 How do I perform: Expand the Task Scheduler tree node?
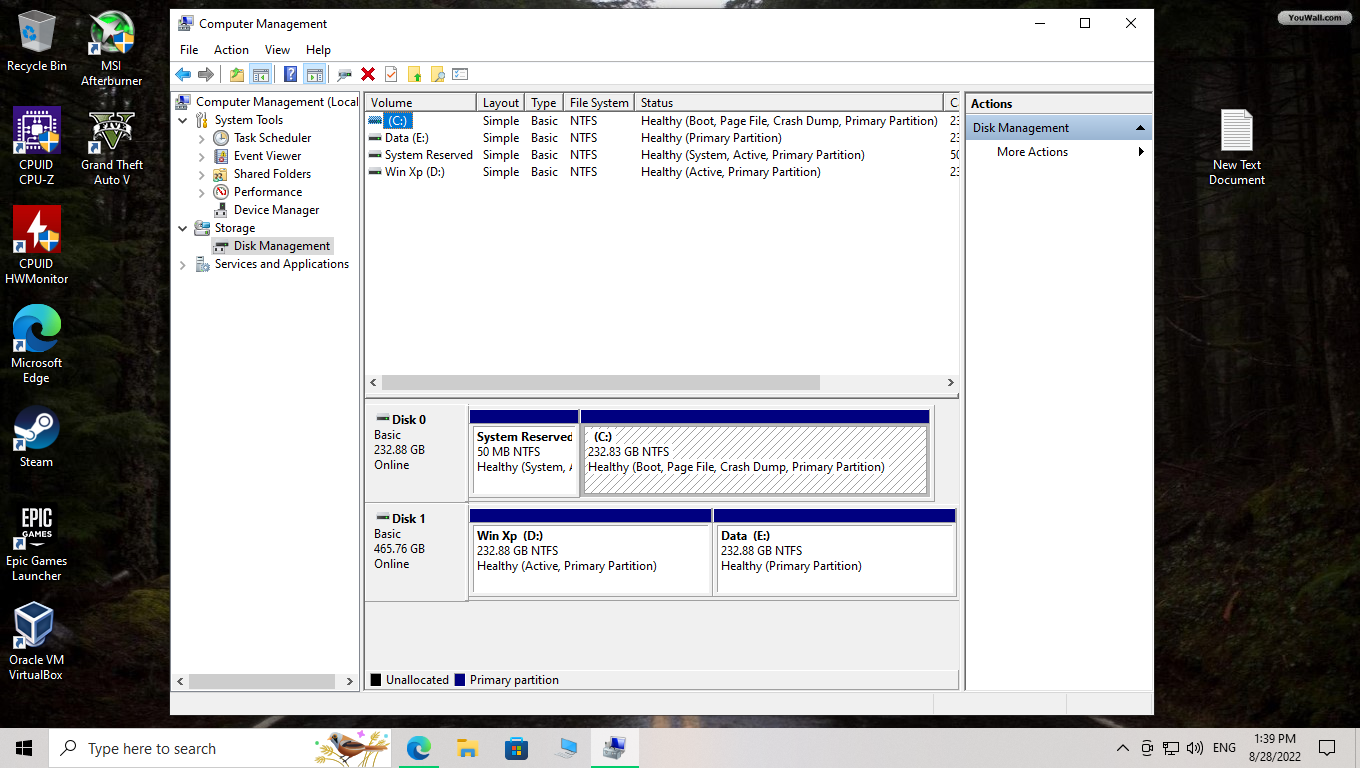202,138
